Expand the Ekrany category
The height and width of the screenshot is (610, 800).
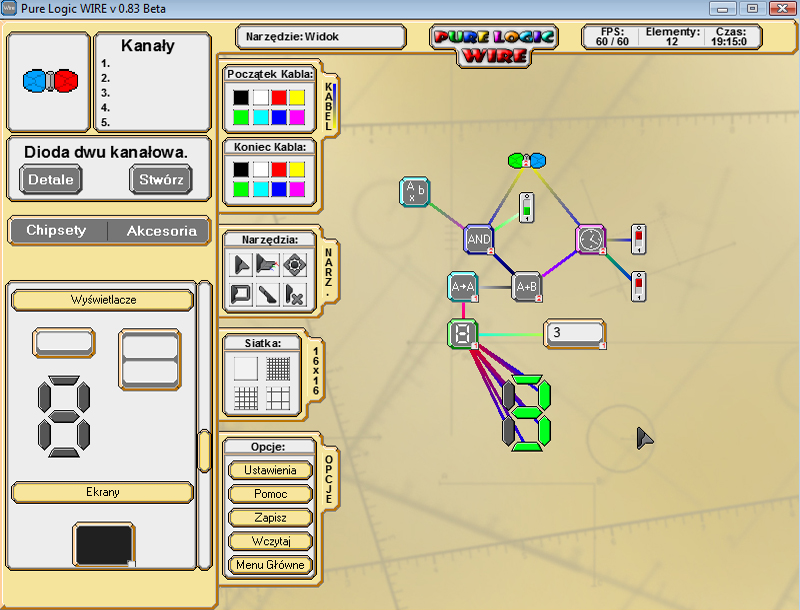click(x=102, y=492)
